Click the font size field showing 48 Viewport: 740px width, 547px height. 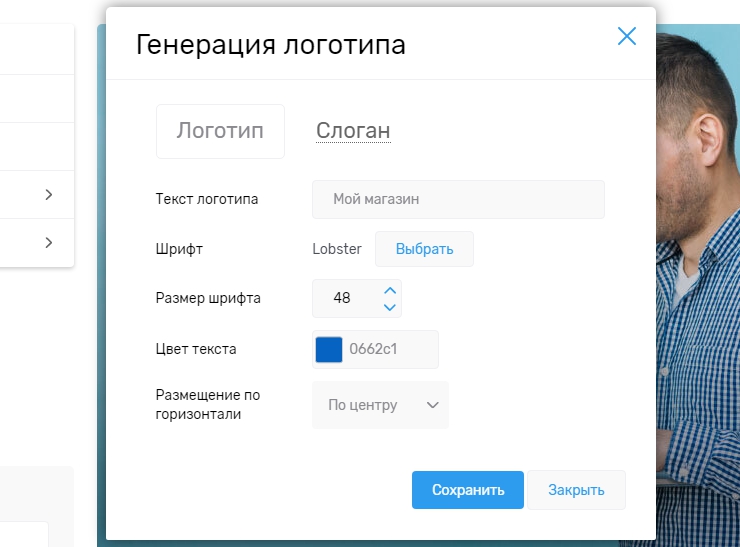coord(343,298)
